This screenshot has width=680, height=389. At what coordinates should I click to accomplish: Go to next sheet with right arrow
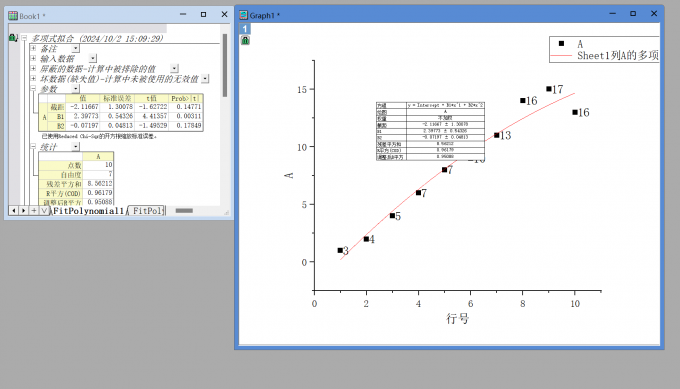pos(24,210)
